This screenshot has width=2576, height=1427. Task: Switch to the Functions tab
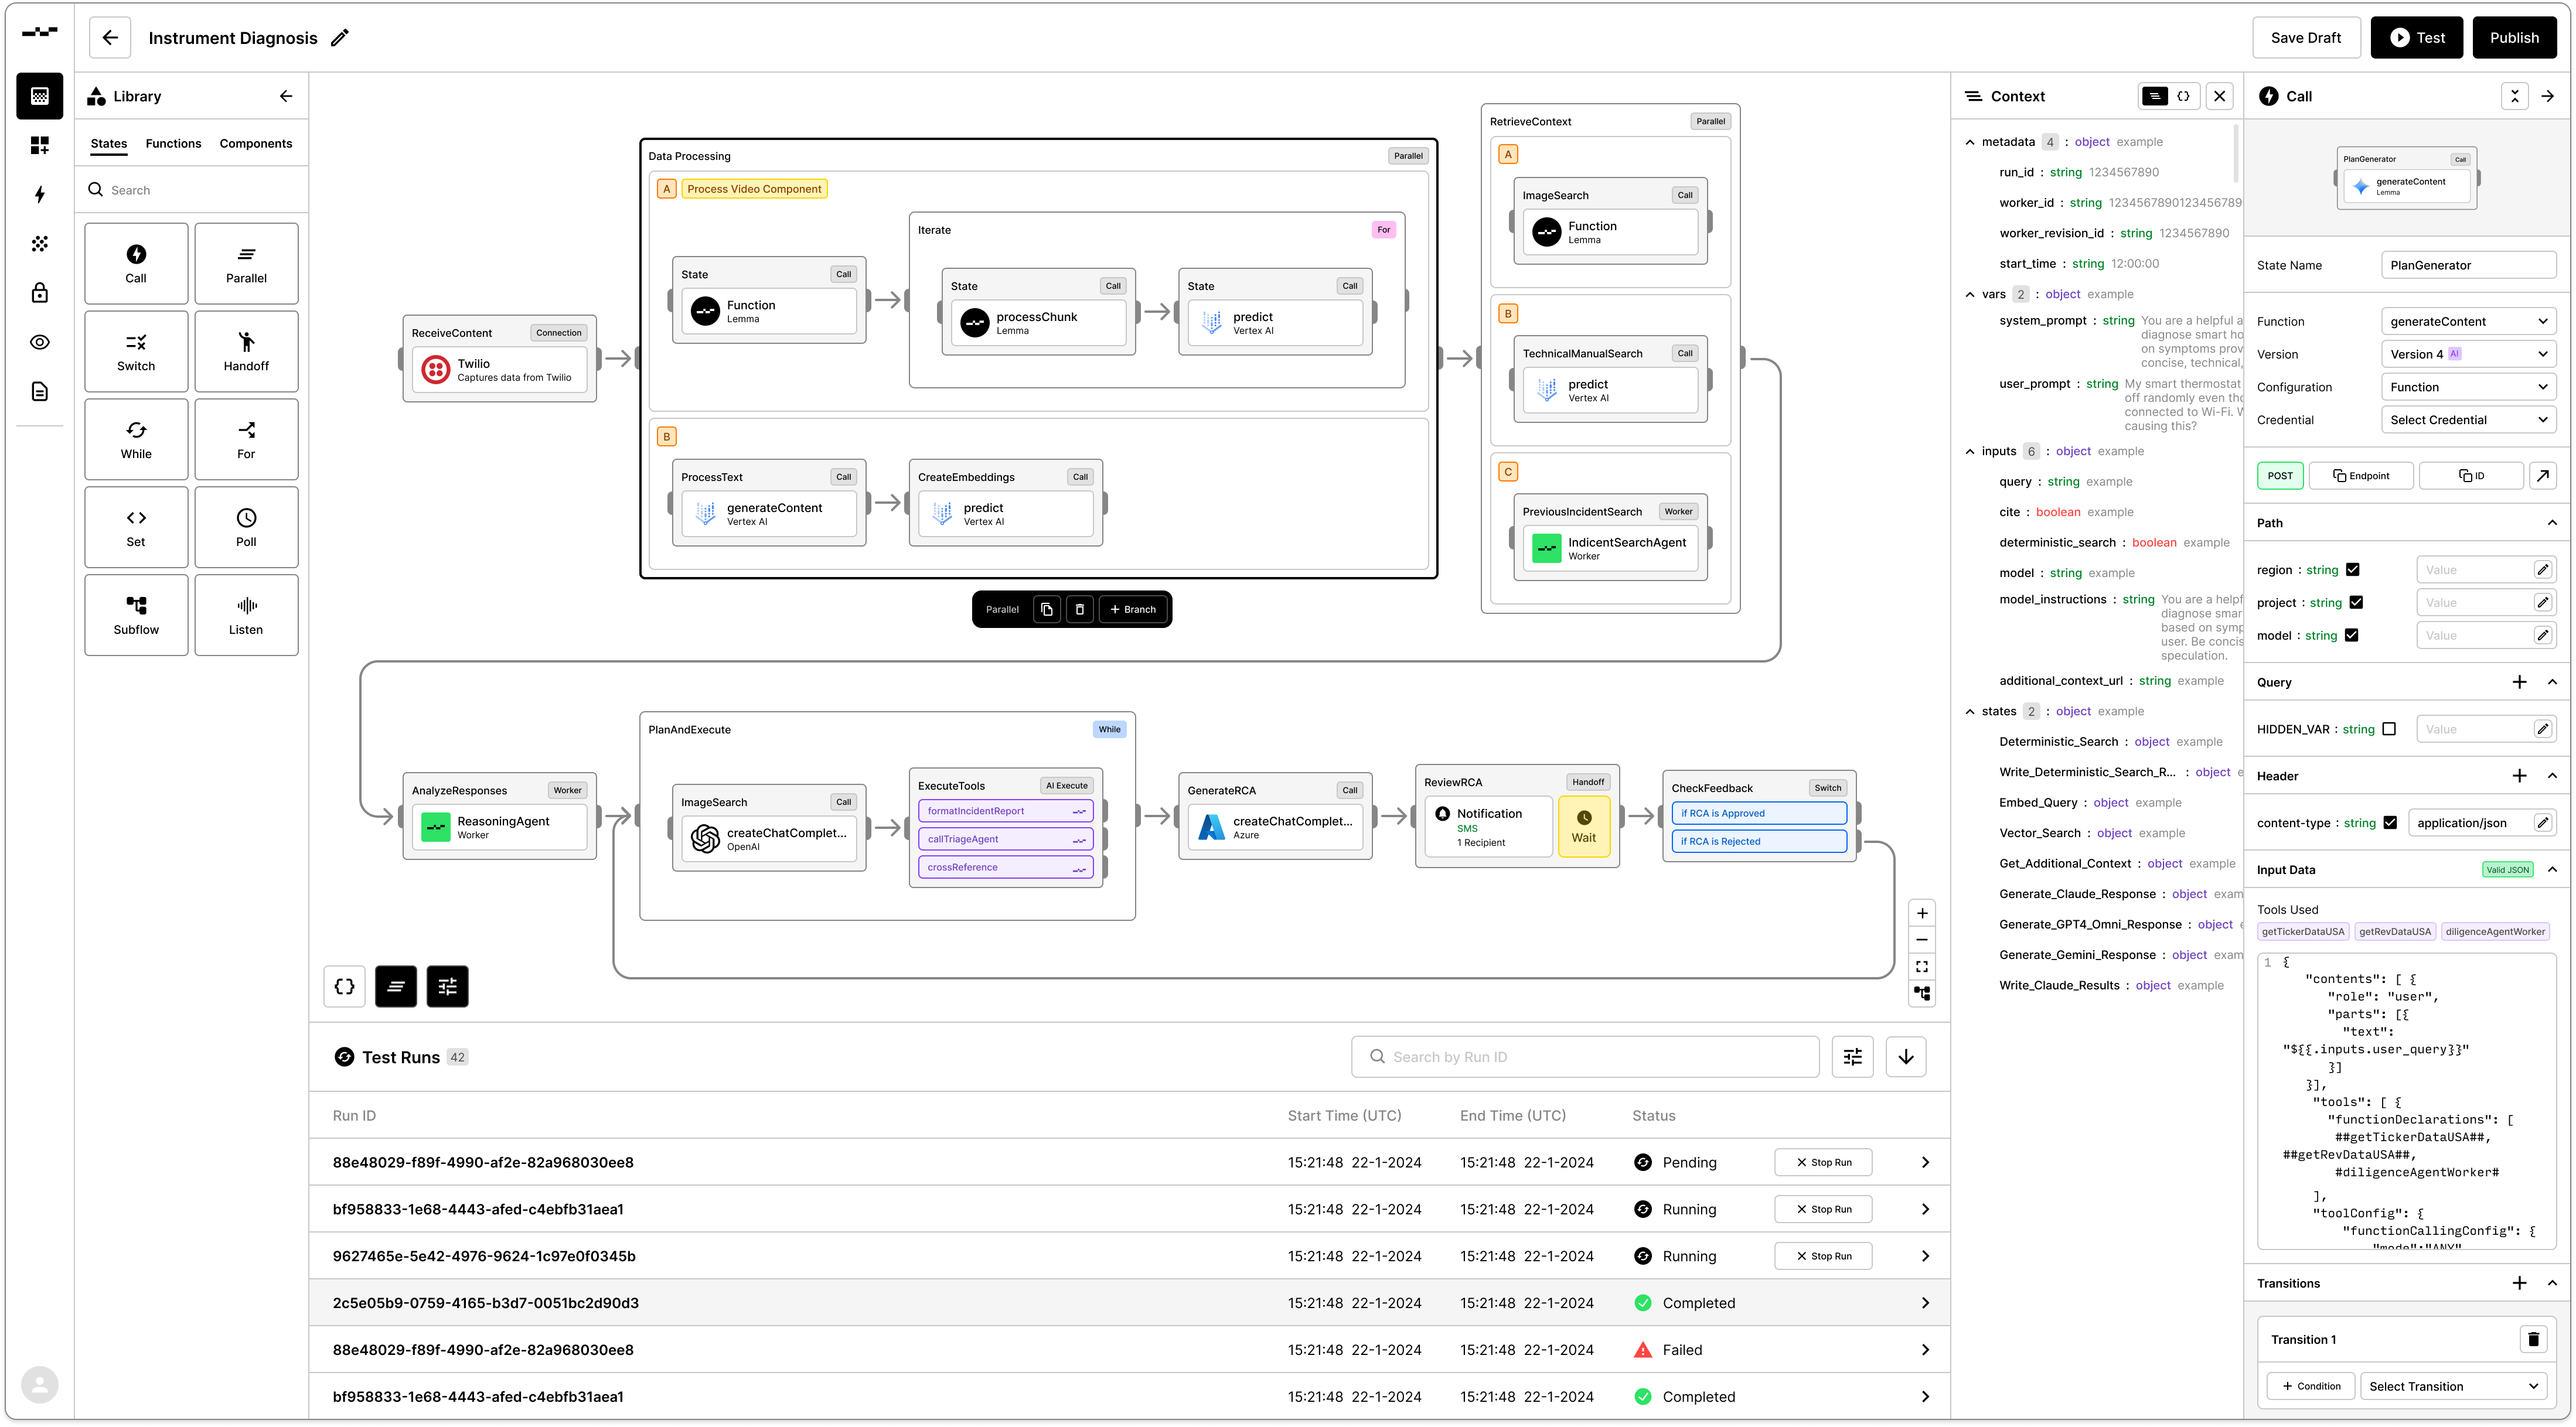pyautogui.click(x=173, y=144)
